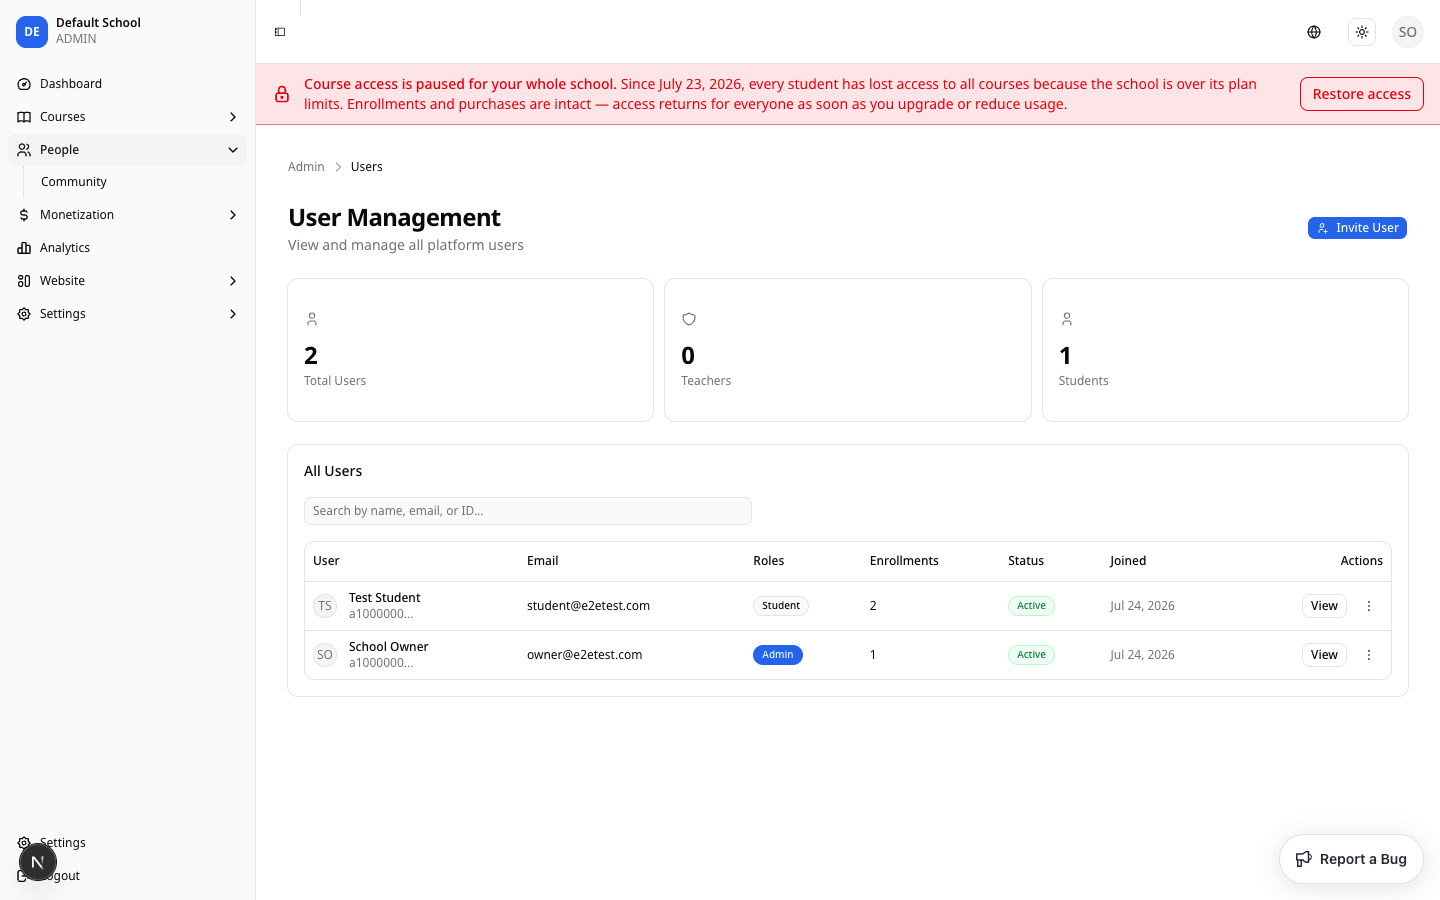Click the Roles column header
Image resolution: width=1440 pixels, height=900 pixels.
[x=768, y=561]
